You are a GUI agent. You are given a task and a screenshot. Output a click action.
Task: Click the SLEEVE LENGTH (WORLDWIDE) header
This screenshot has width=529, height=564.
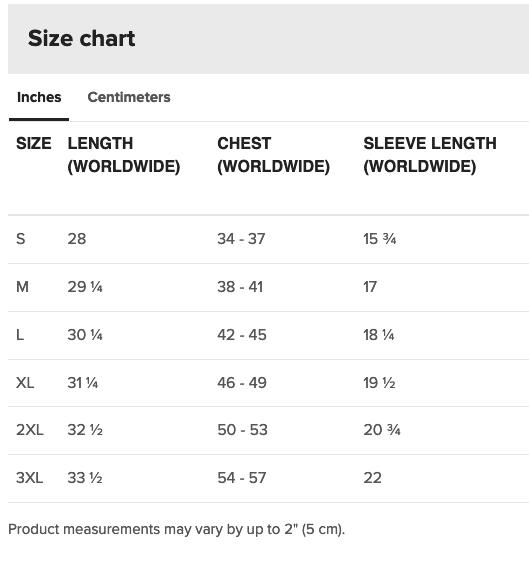tap(430, 155)
